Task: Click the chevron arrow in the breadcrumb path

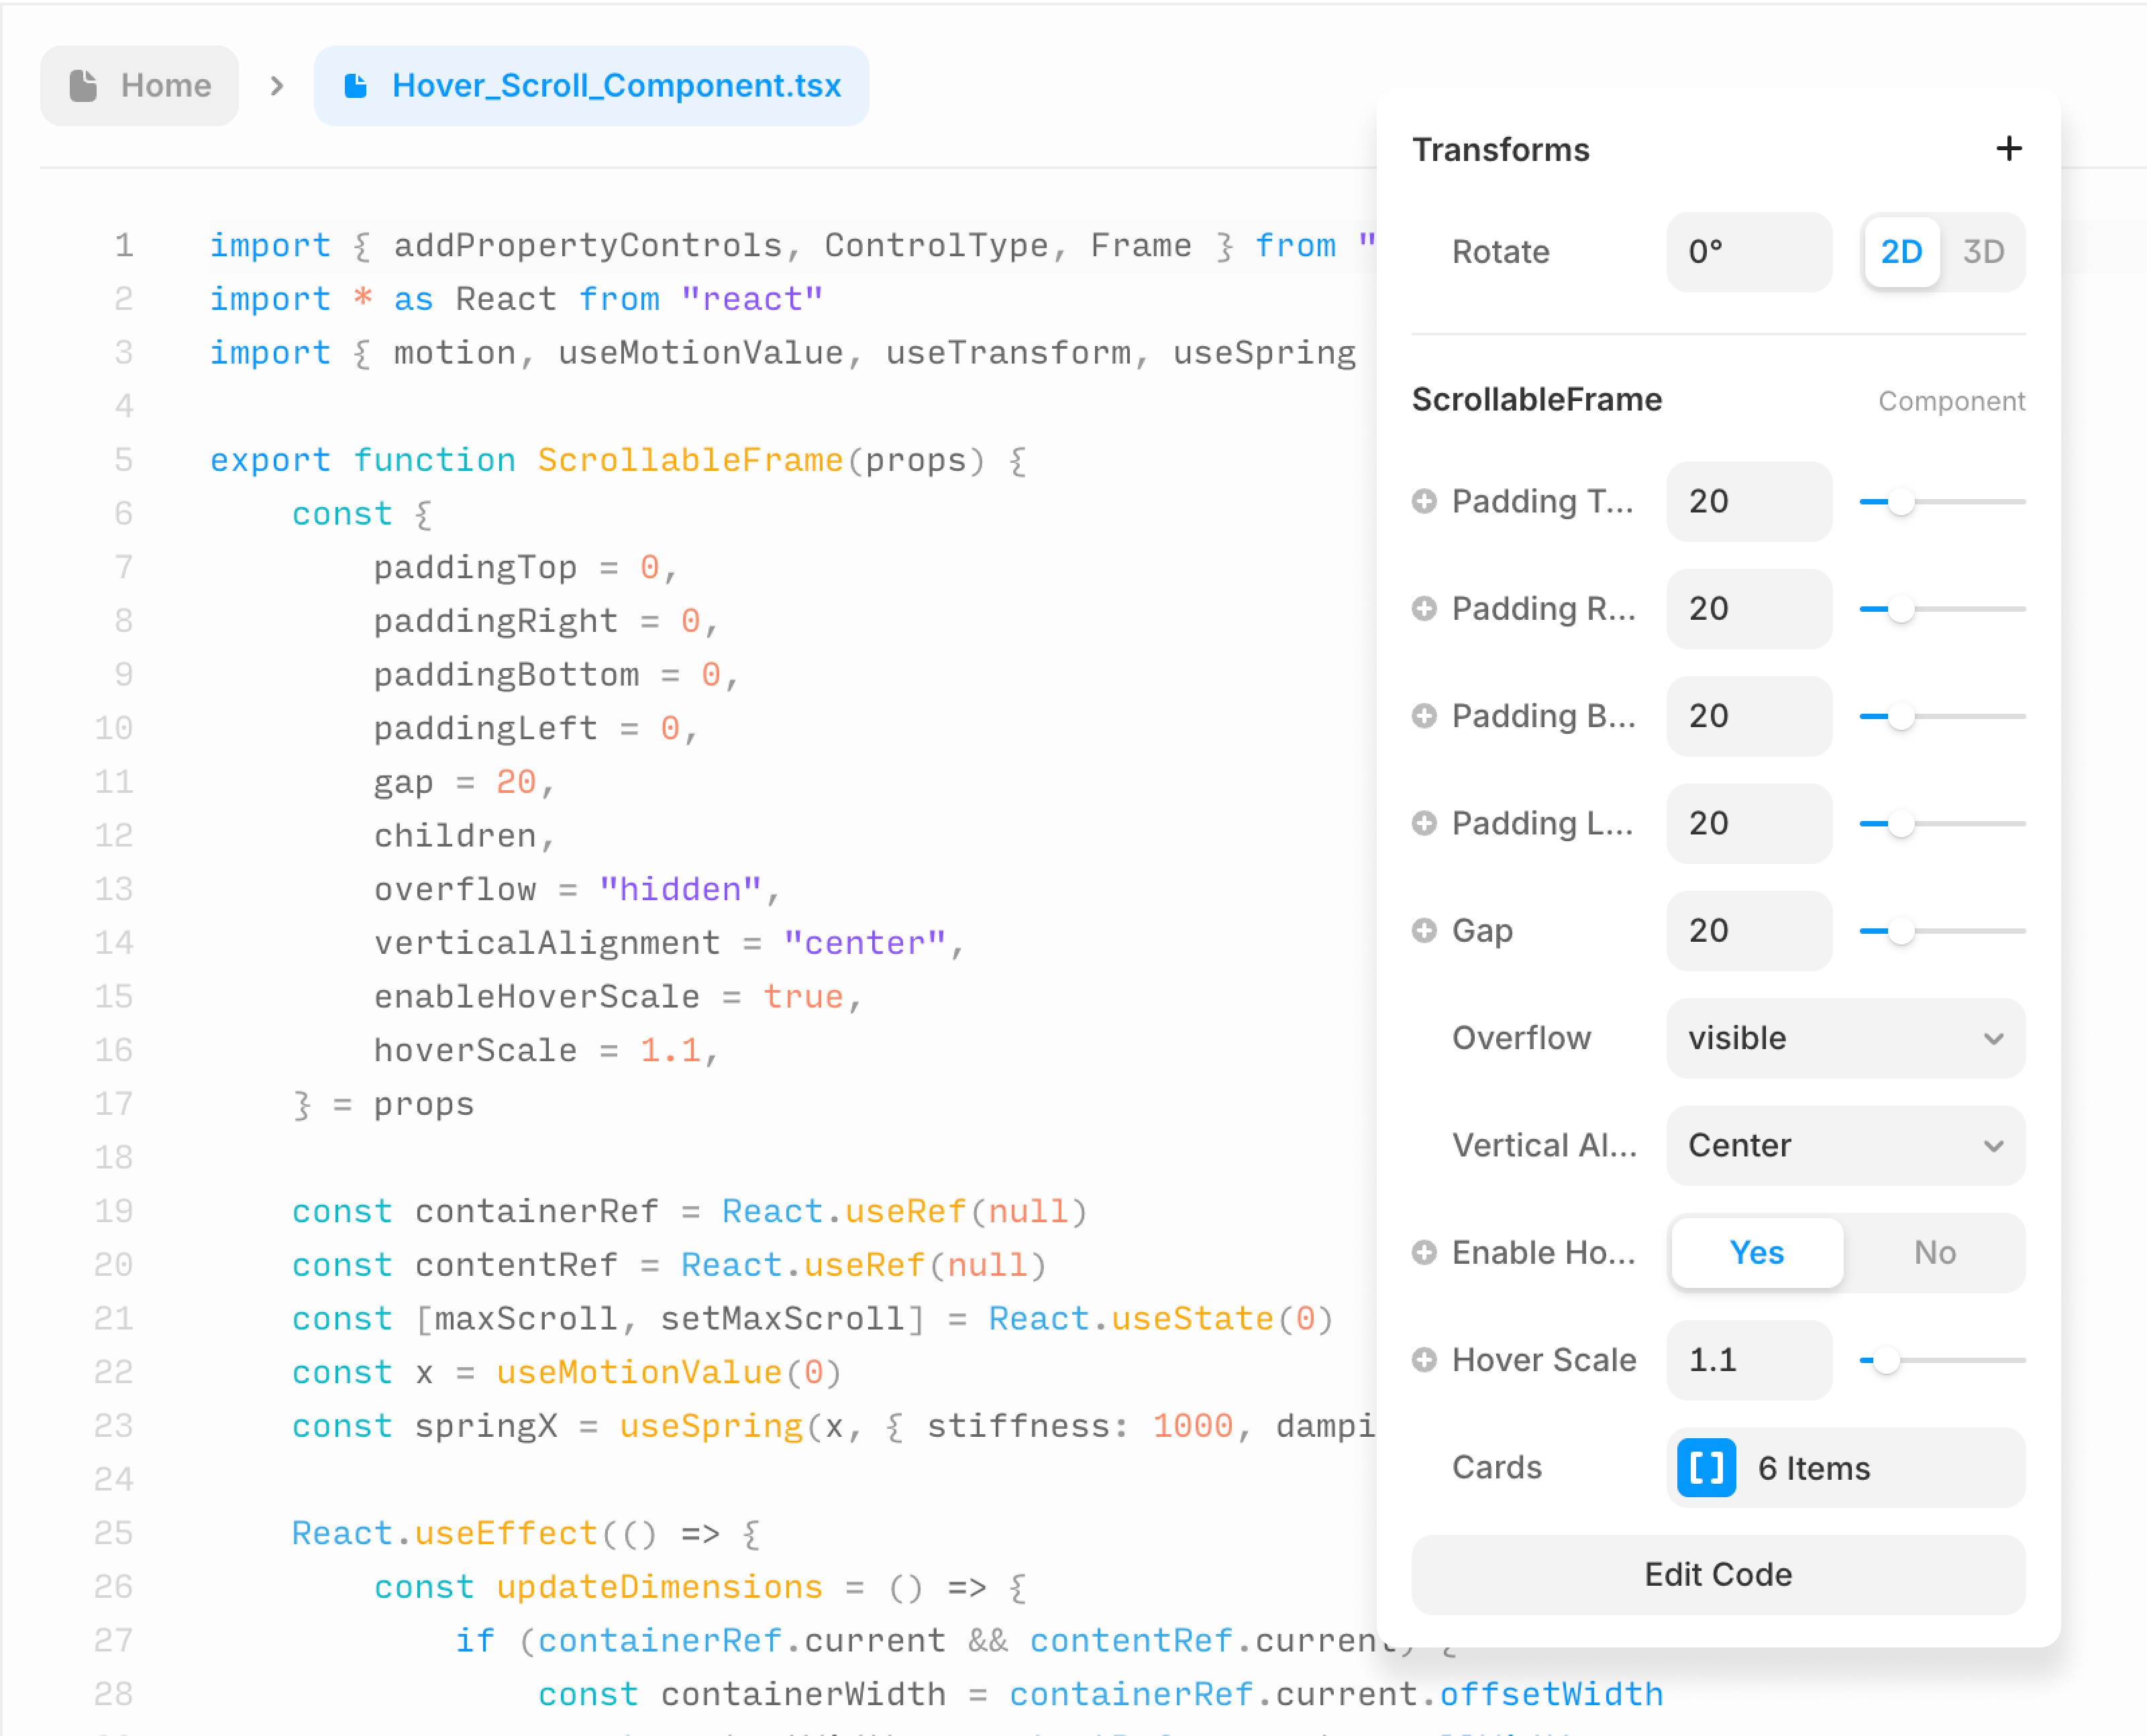Action: click(277, 86)
